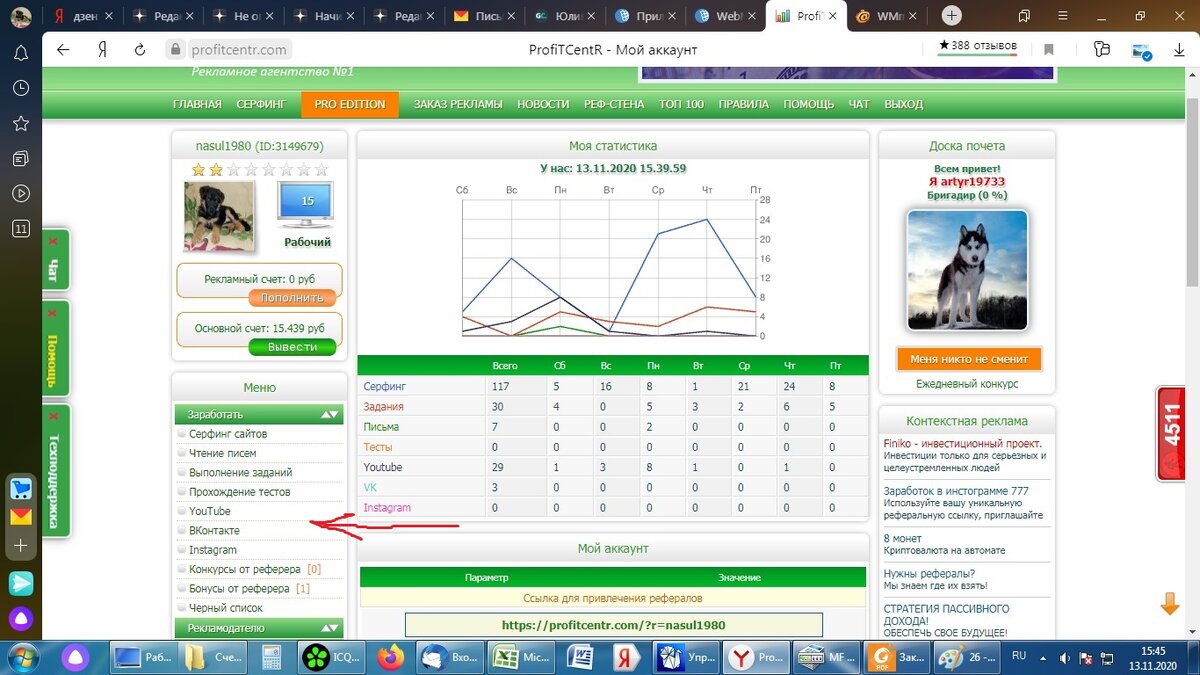Open Бонусы от реферера link

tap(239, 588)
